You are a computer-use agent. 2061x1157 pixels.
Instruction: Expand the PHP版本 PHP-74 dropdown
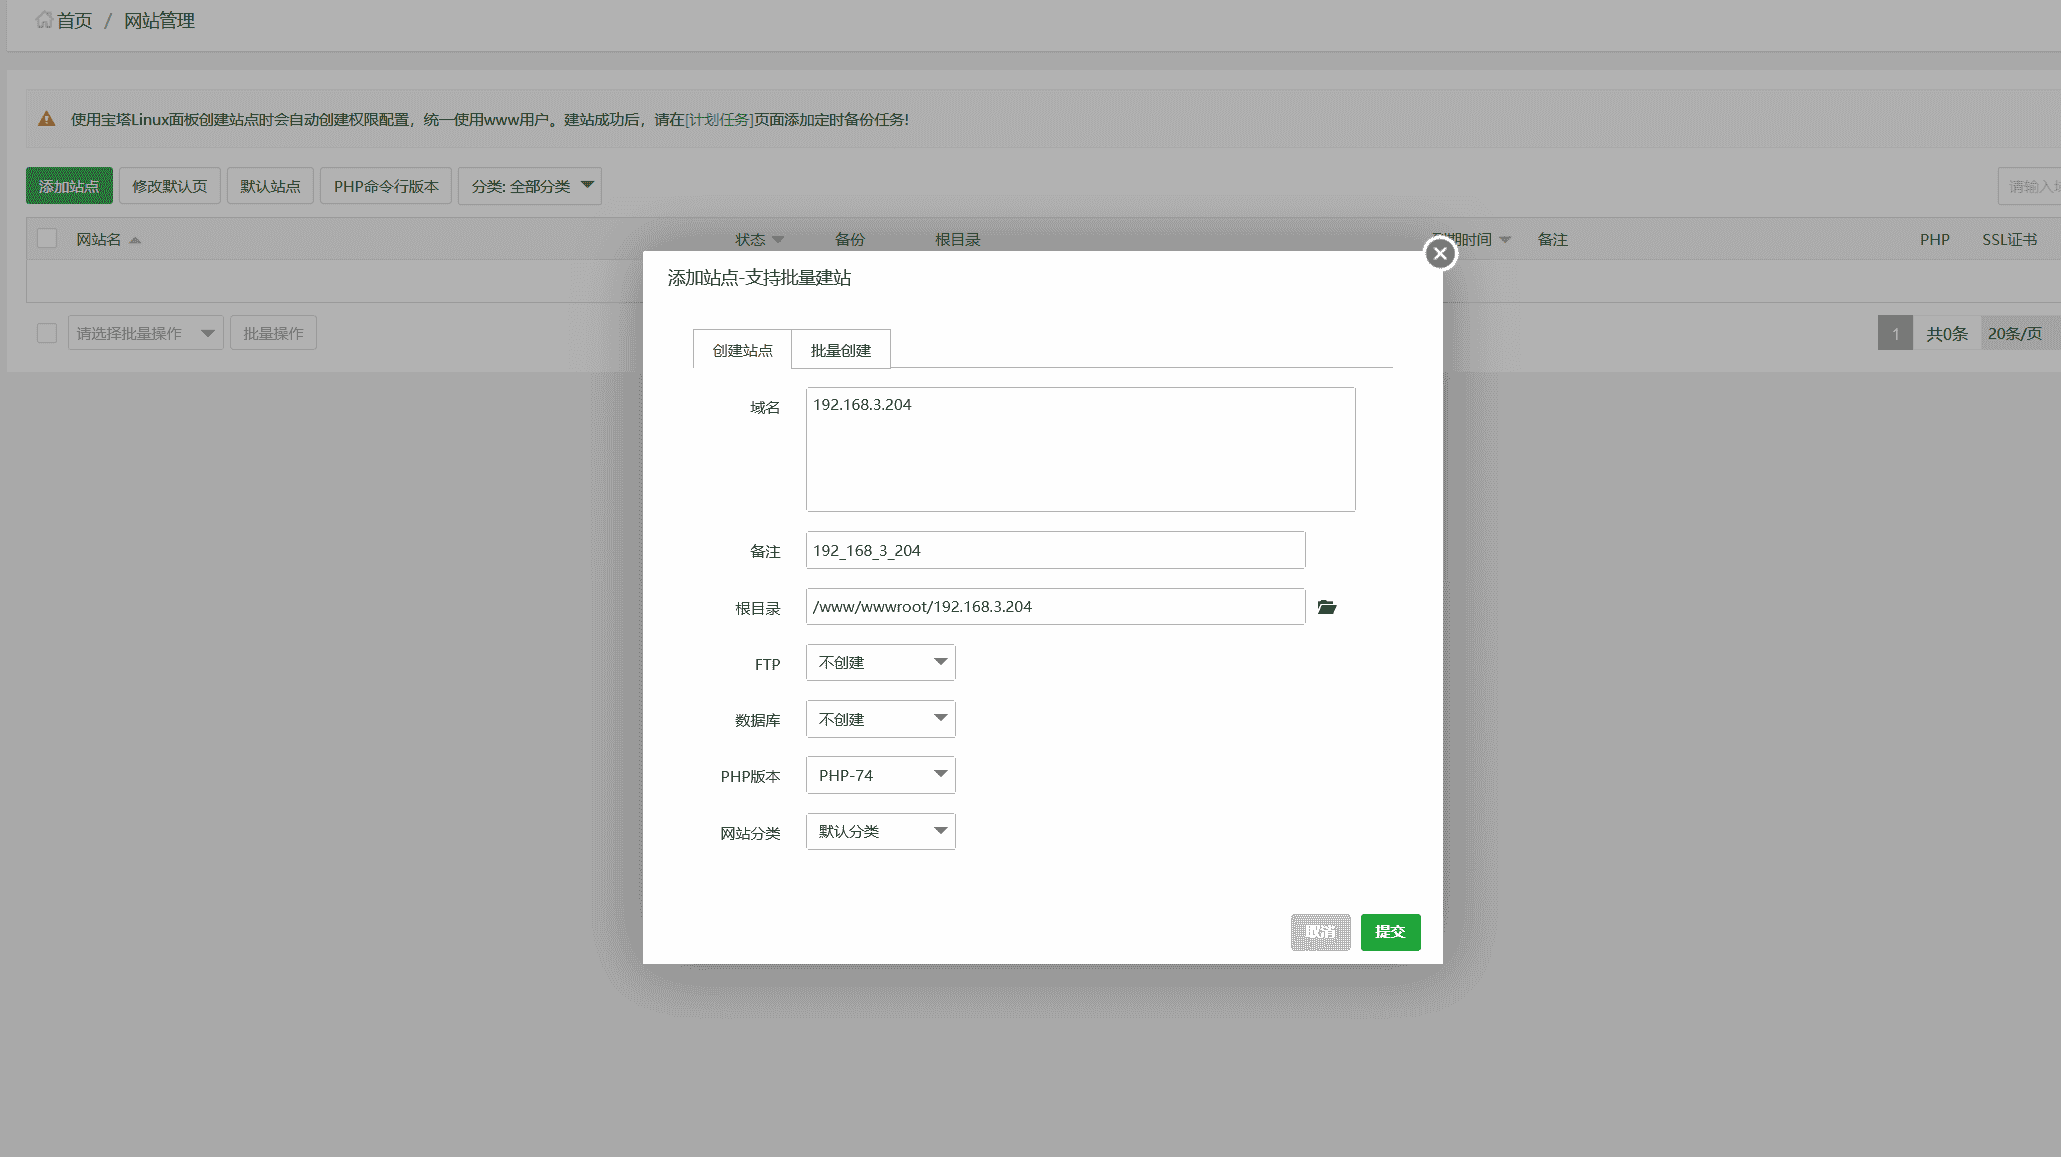[x=880, y=775]
